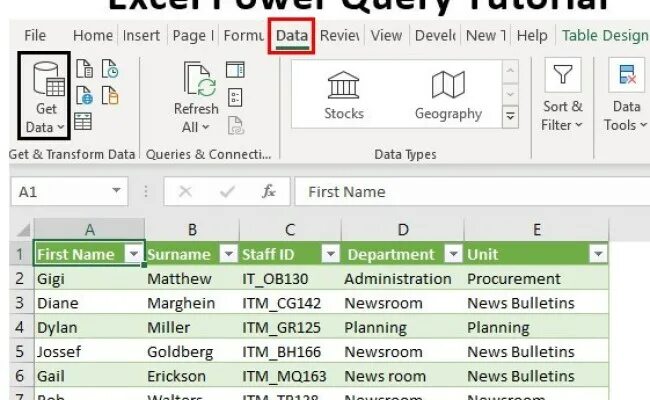The height and width of the screenshot is (400, 650).
Task: Expand the Name Box dropdown arrow
Action: coord(116,191)
